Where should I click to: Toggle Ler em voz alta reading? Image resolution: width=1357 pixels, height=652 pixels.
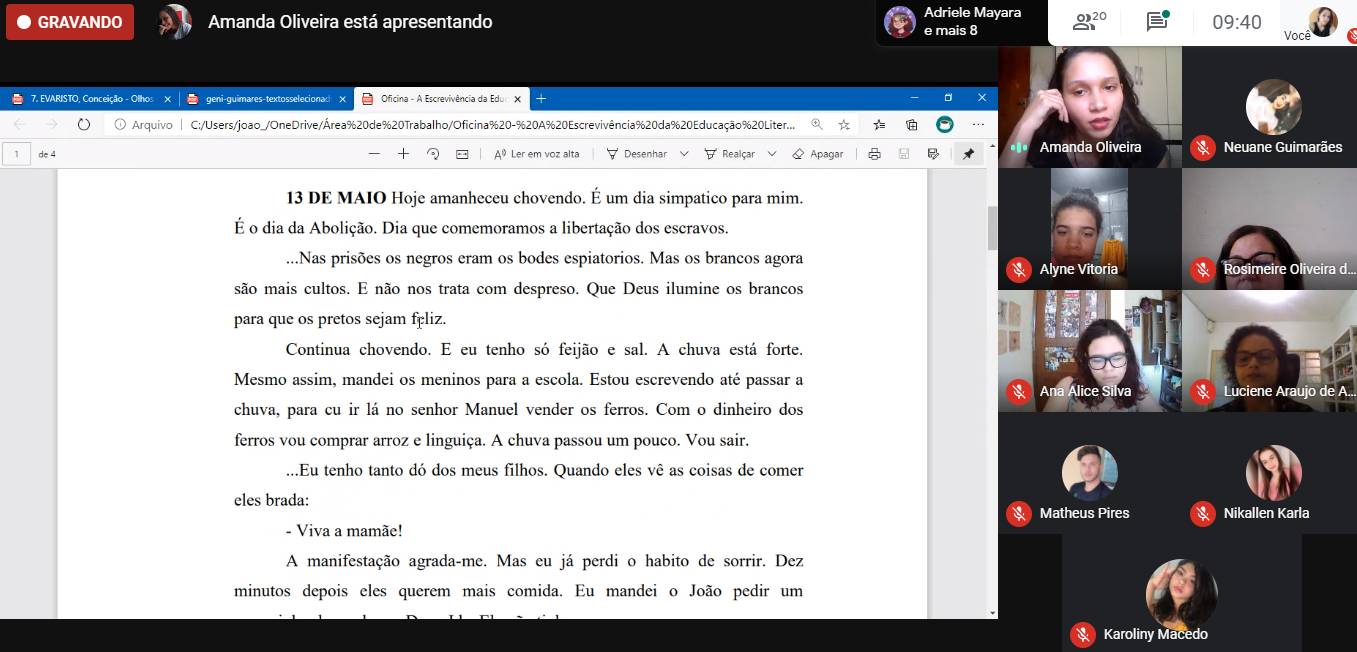(x=537, y=154)
